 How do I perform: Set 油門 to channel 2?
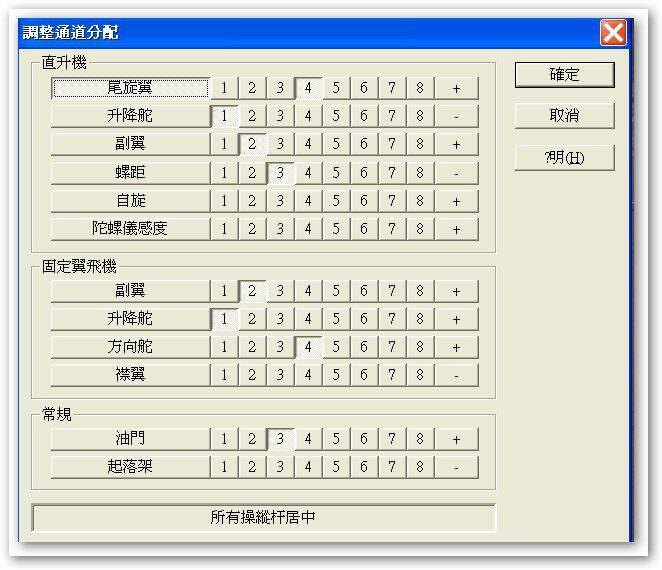click(x=252, y=439)
